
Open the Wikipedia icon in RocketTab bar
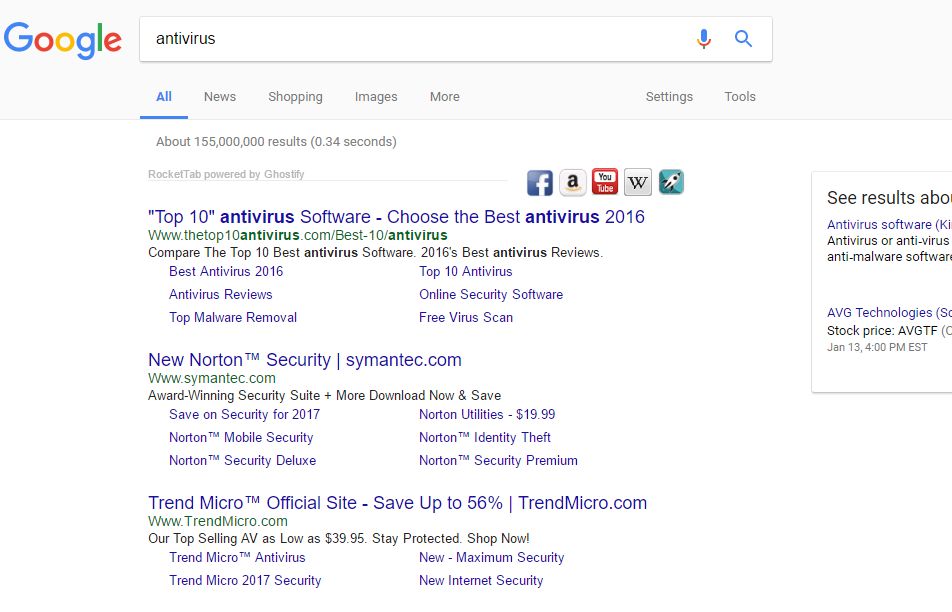point(638,182)
